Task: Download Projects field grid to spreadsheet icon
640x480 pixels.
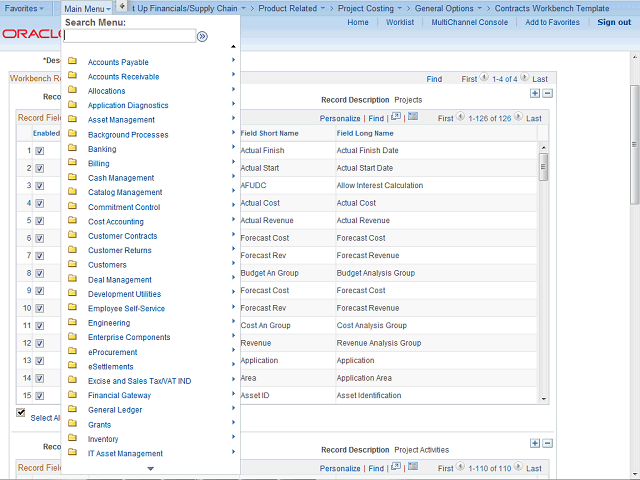Action: click(413, 117)
